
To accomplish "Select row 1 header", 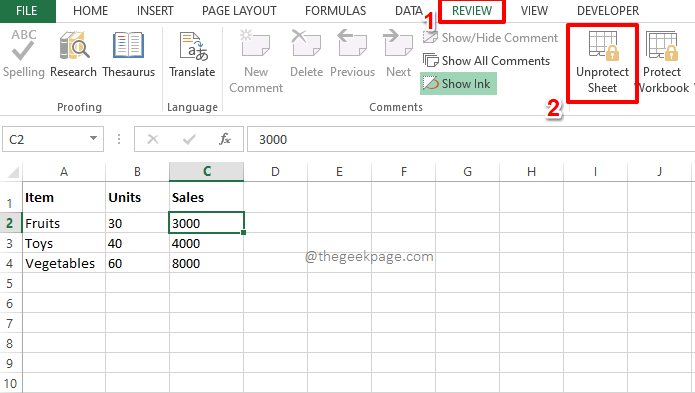I will 11,197.
